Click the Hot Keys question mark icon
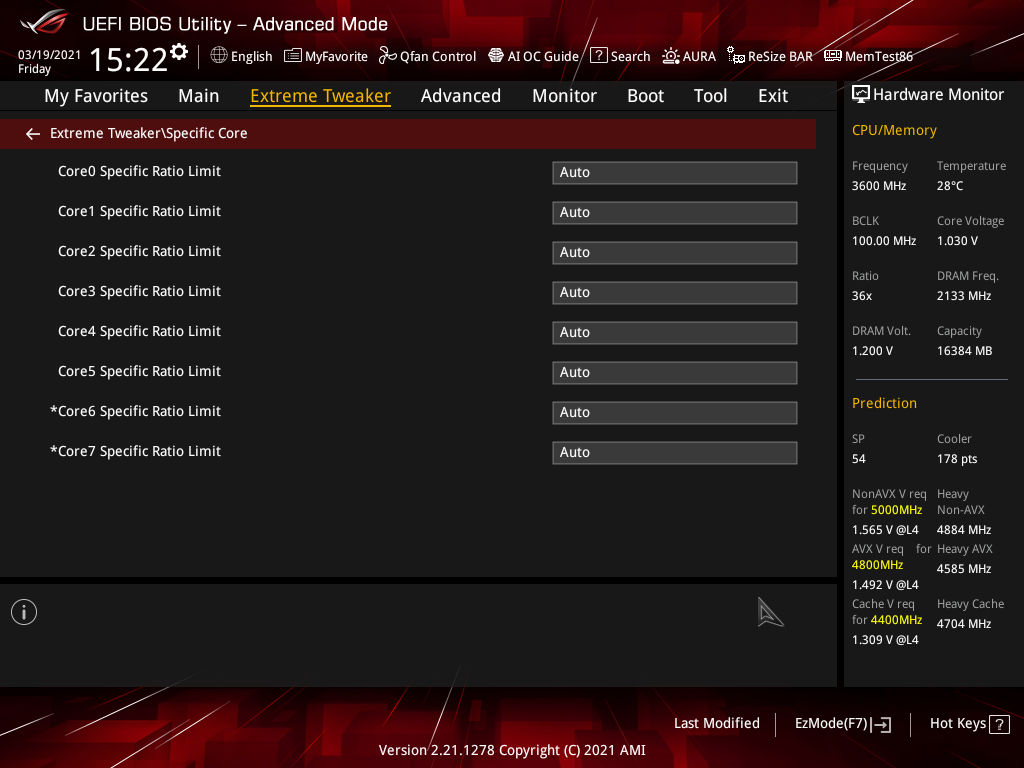The image size is (1024, 768). click(999, 724)
